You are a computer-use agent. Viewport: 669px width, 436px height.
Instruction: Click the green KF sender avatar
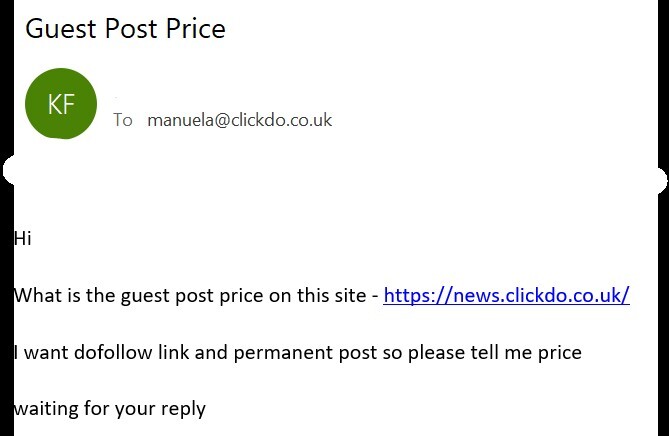tap(61, 103)
